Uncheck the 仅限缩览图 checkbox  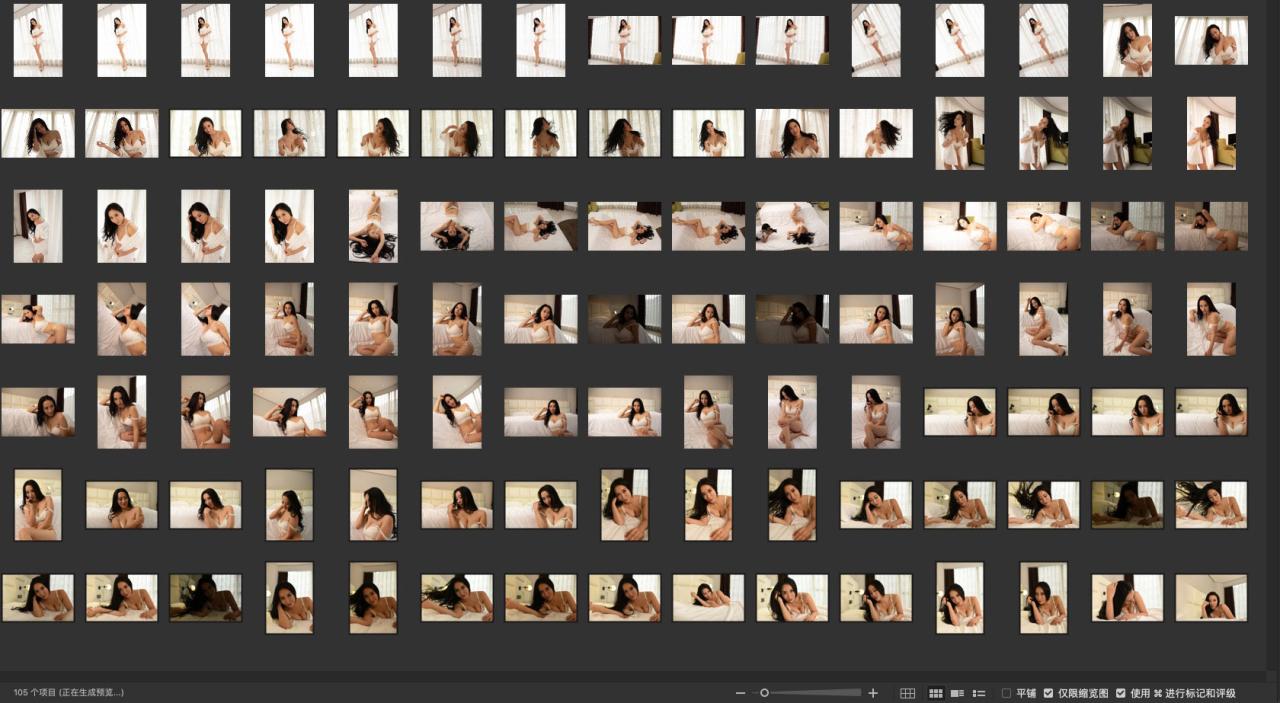[1048, 693]
